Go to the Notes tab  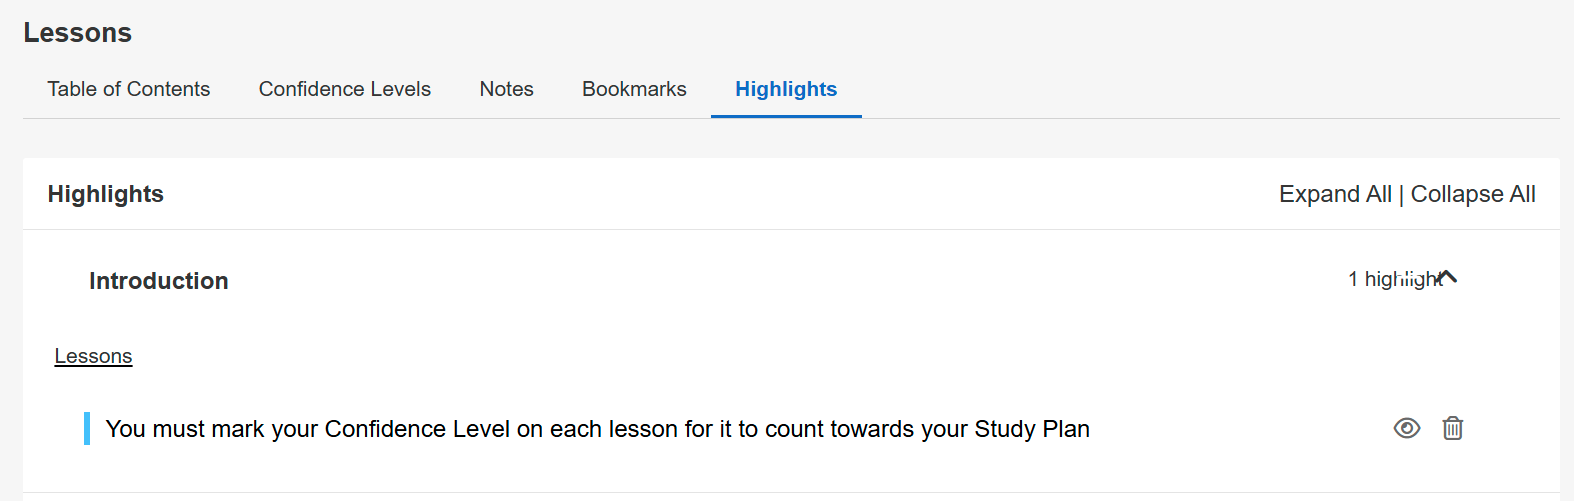point(506,89)
